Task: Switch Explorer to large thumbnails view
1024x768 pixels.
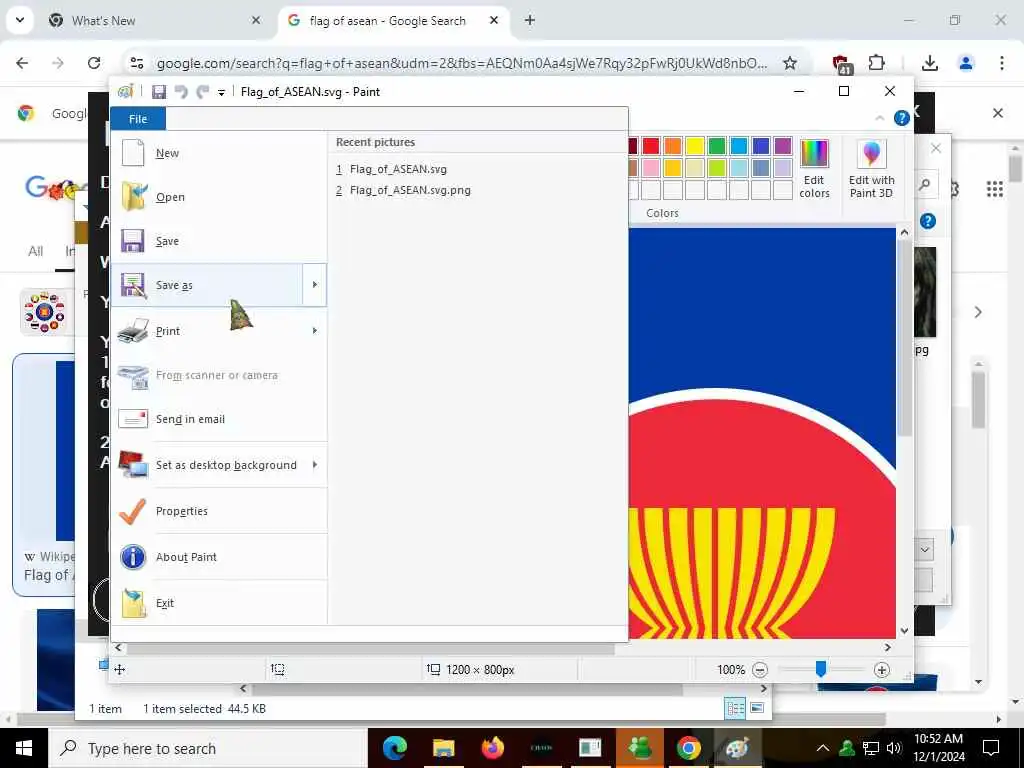Action: tap(757, 708)
